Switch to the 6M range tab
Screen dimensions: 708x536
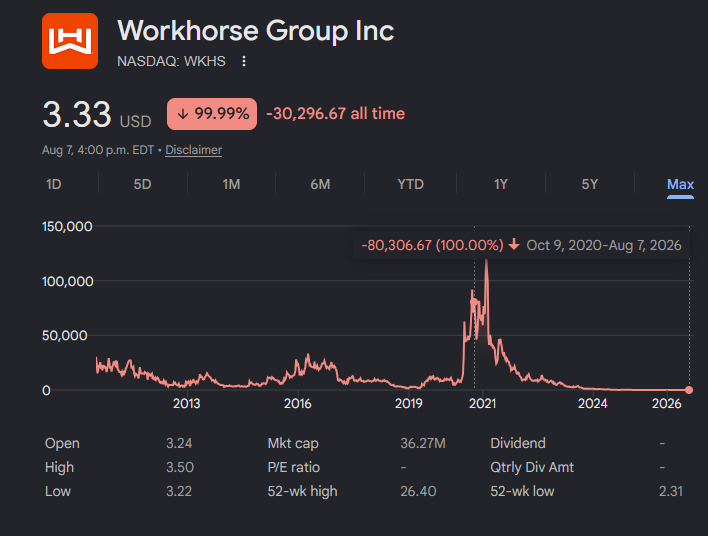click(320, 184)
